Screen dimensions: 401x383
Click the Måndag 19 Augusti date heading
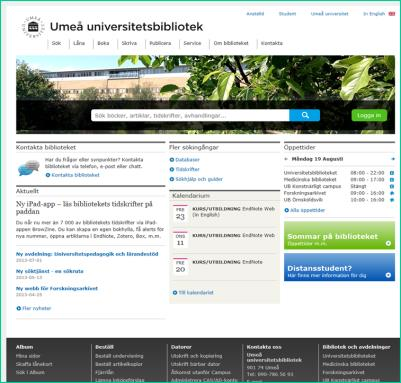click(x=317, y=159)
